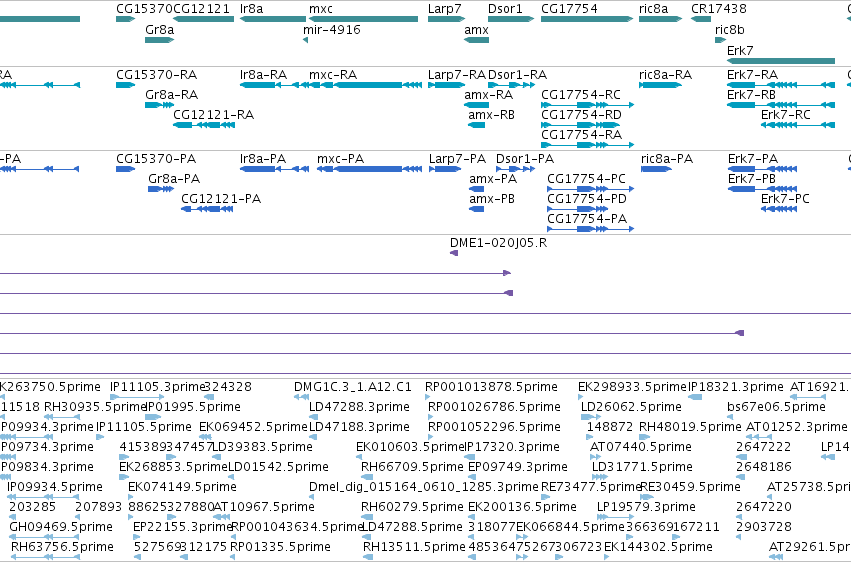
Task: Click the Erk7-RA transcript label
Action: click(x=752, y=74)
